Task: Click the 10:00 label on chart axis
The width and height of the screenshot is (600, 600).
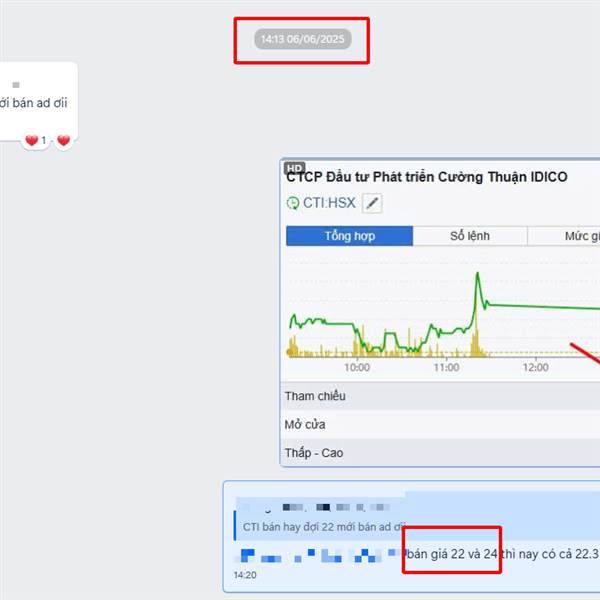Action: (357, 367)
